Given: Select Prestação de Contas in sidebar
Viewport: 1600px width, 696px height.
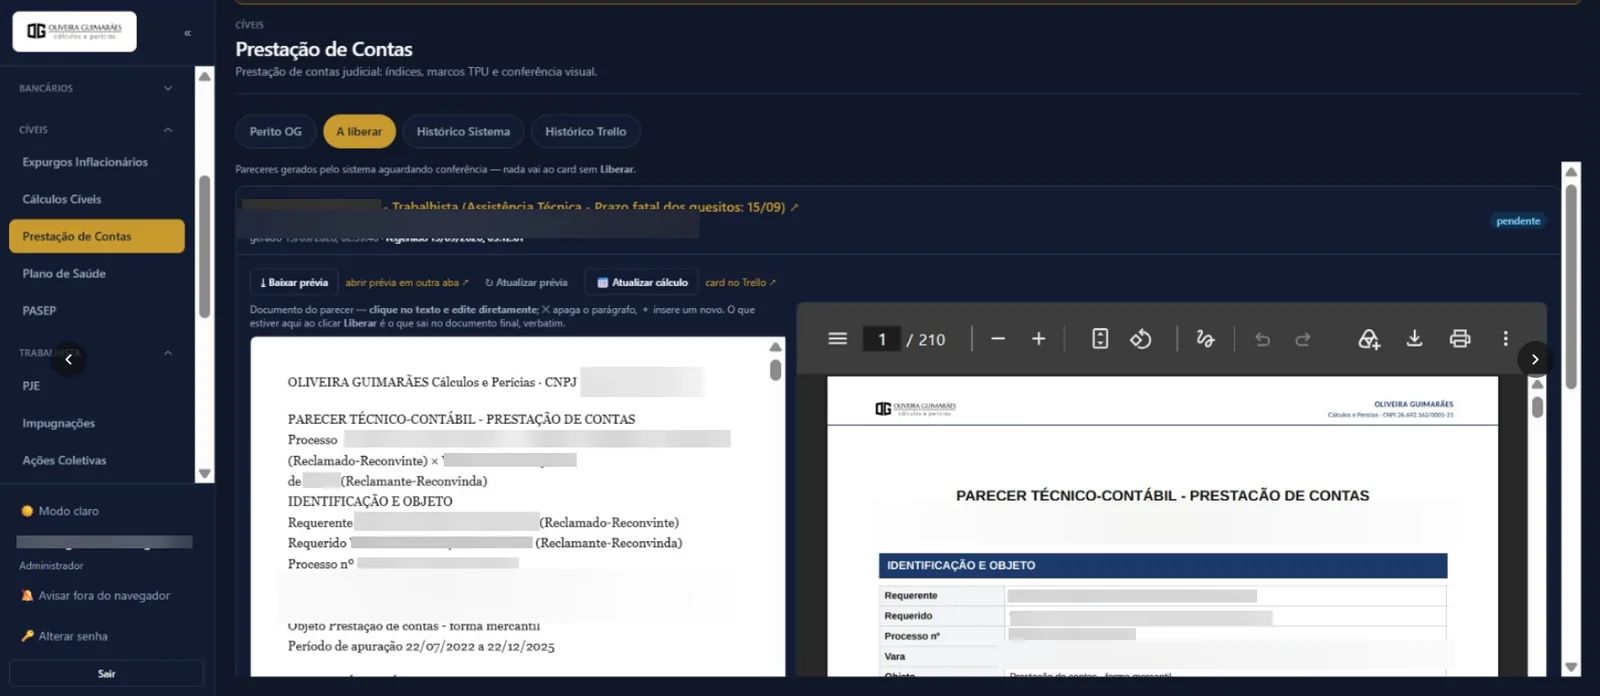Looking at the screenshot, I should (96, 236).
